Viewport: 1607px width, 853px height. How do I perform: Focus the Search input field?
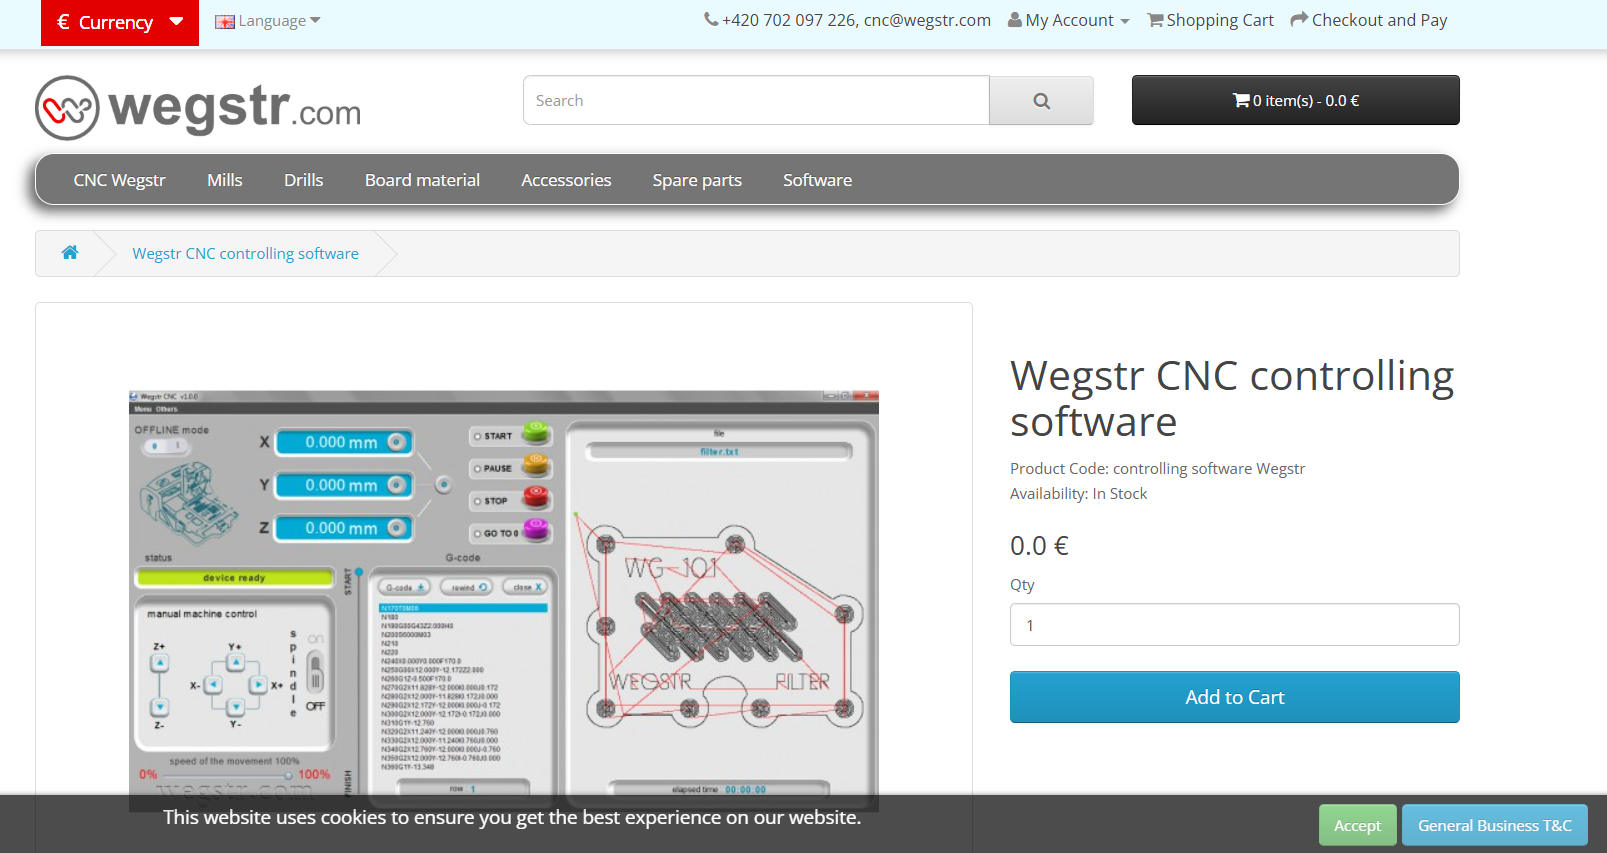pos(756,100)
